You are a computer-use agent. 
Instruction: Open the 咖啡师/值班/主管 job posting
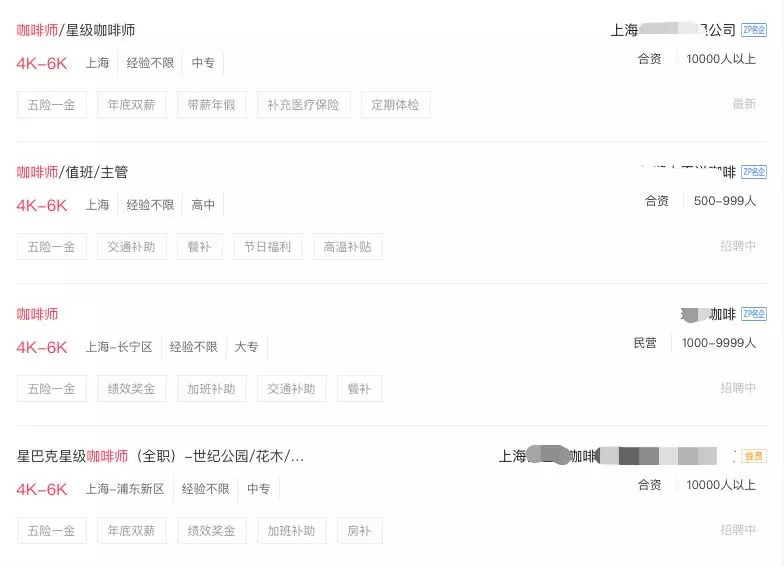(72, 172)
